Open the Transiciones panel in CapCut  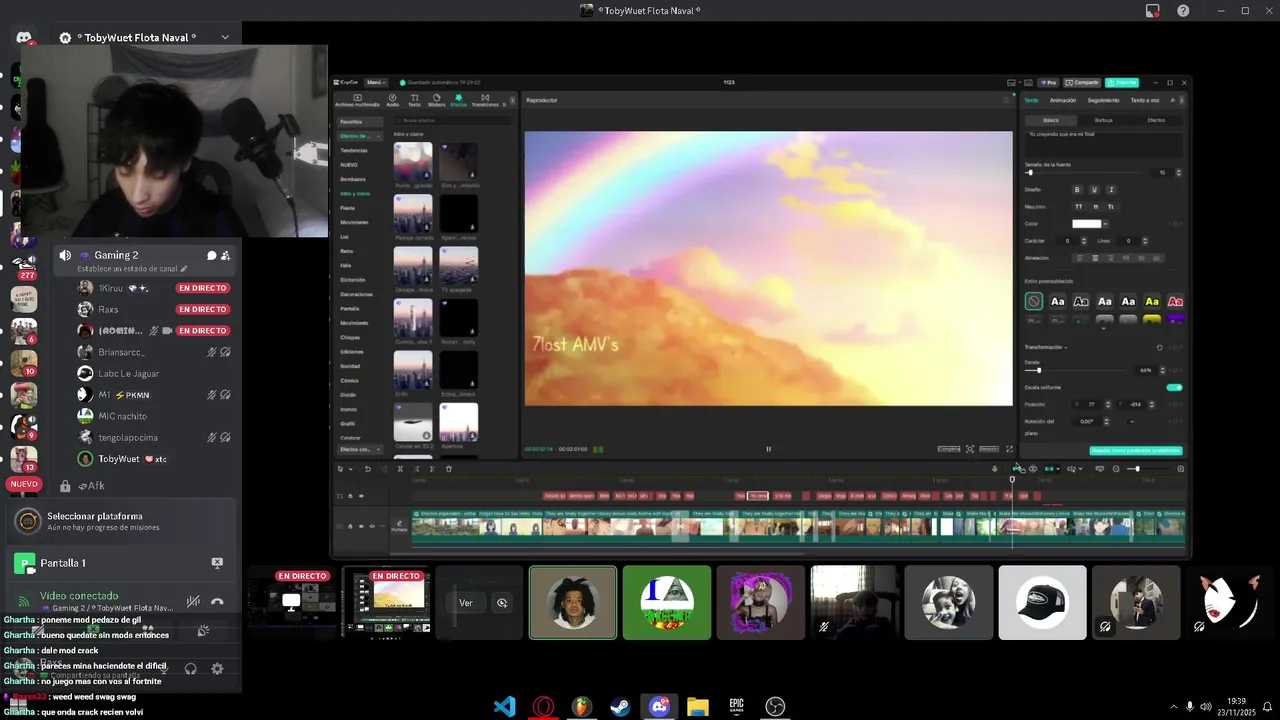(485, 100)
